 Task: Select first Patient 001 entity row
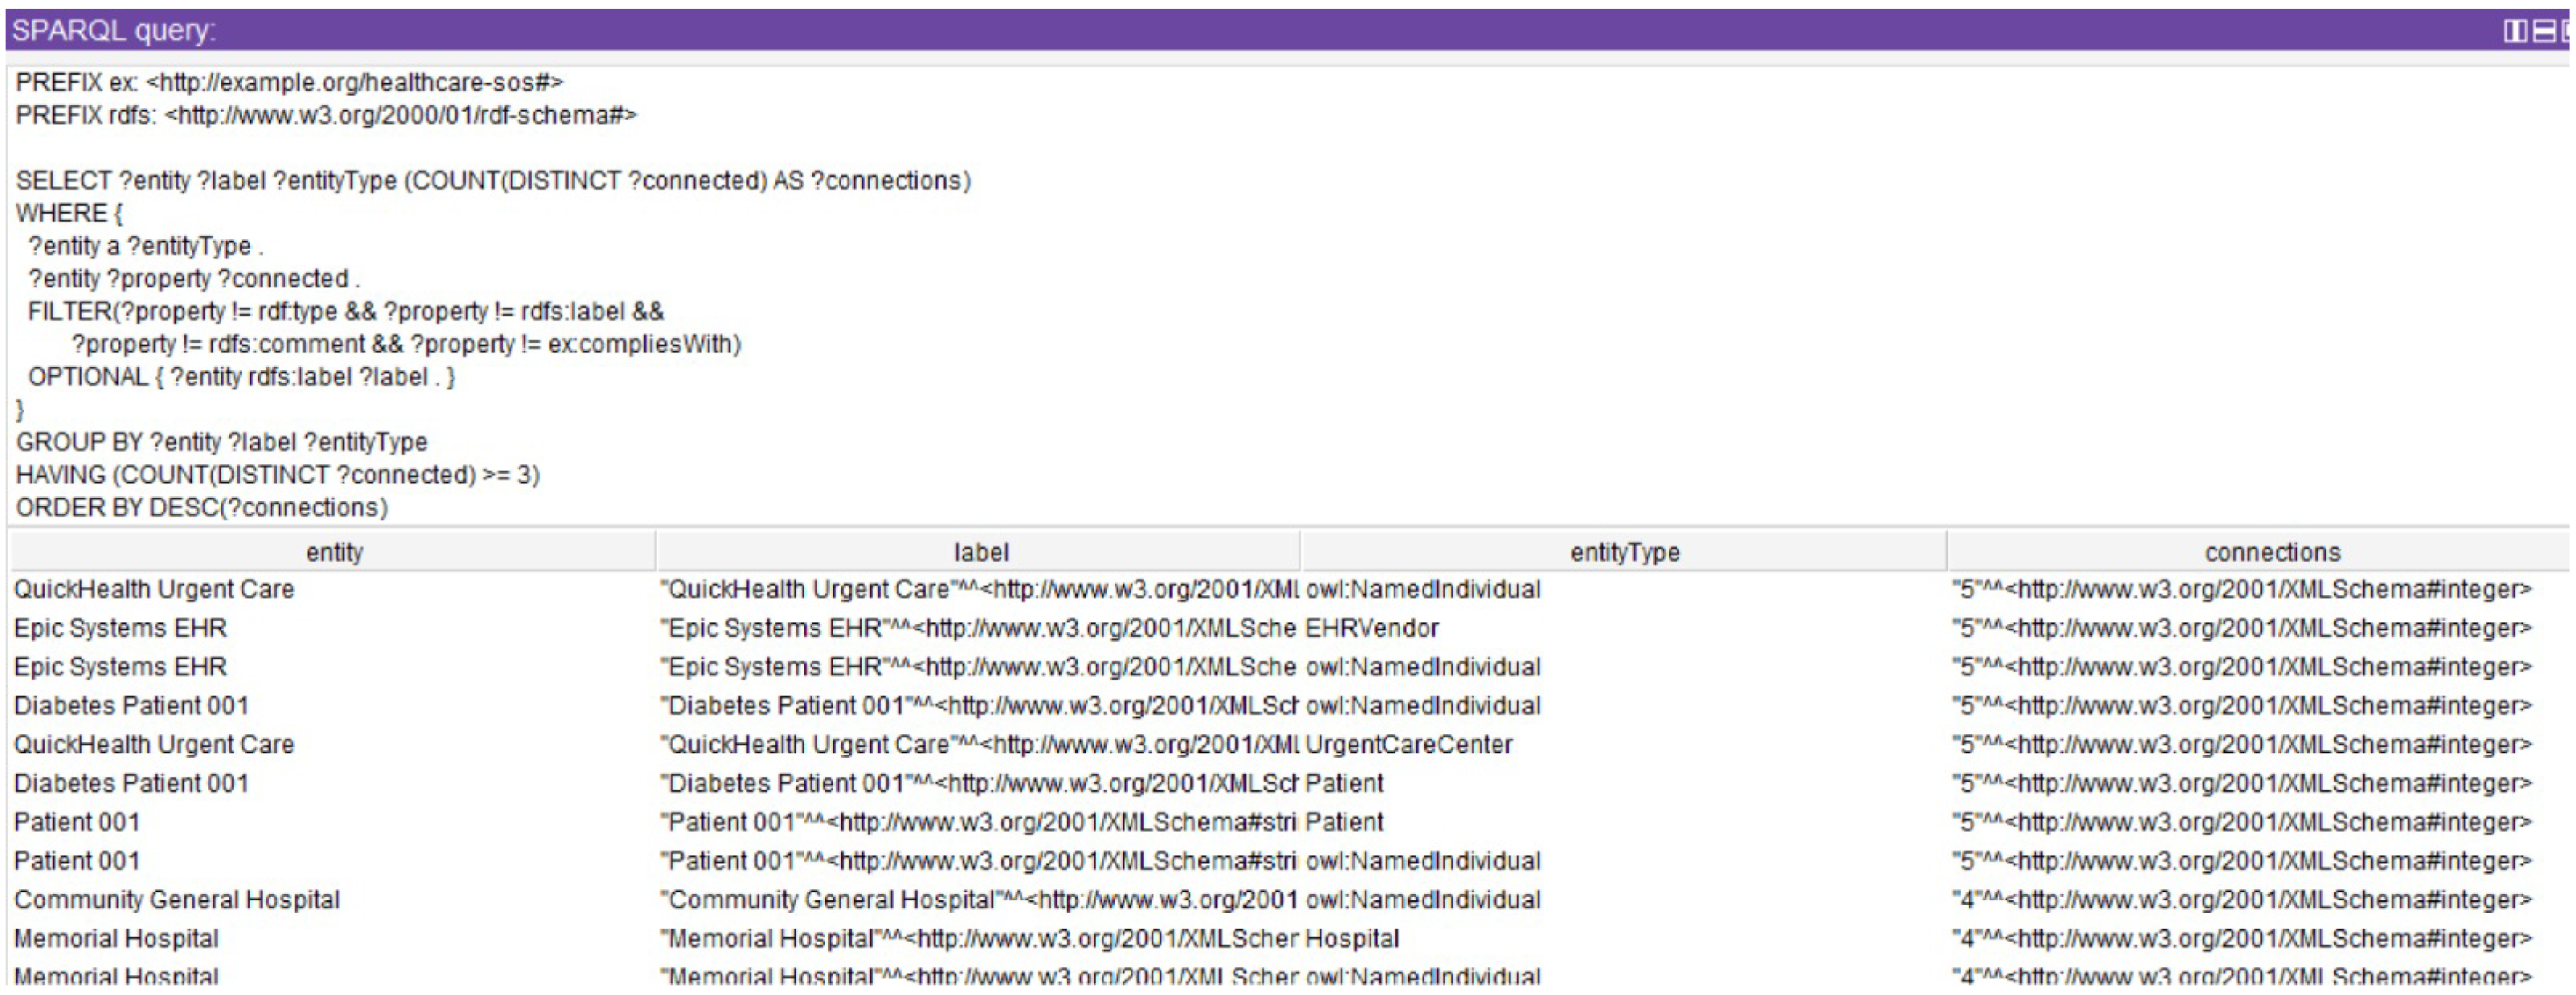(77, 823)
